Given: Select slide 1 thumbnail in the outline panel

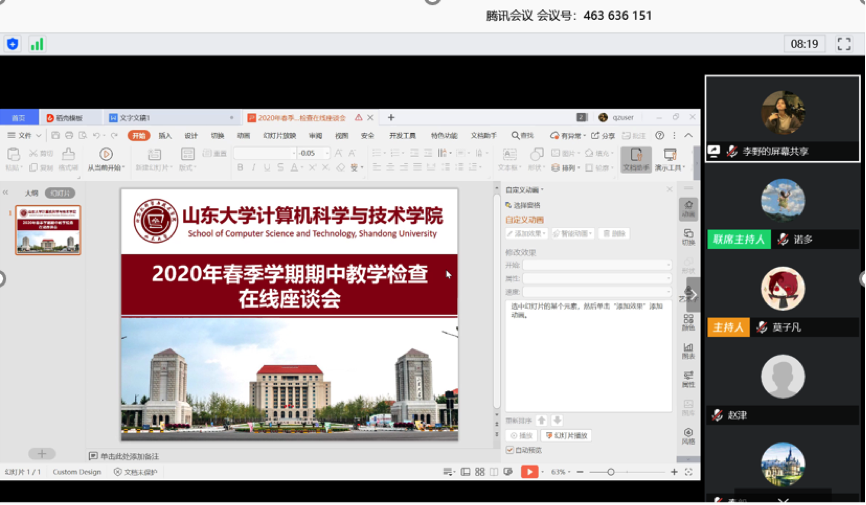Looking at the screenshot, I should pos(48,230).
